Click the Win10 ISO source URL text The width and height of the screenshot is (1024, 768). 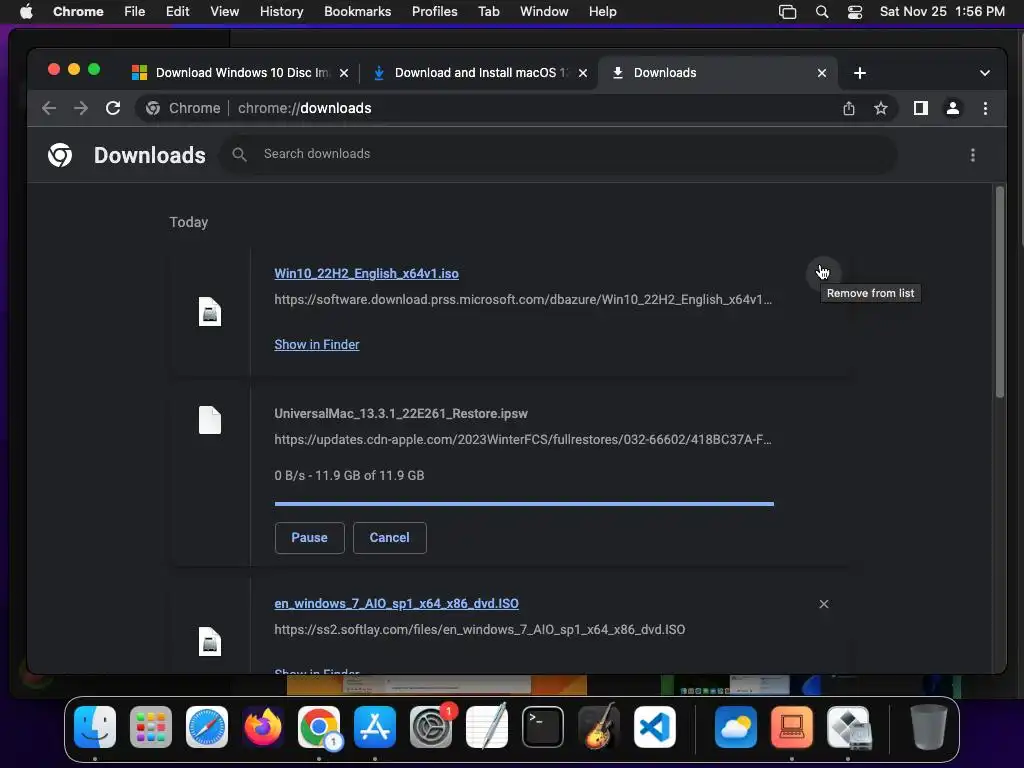pos(523,300)
